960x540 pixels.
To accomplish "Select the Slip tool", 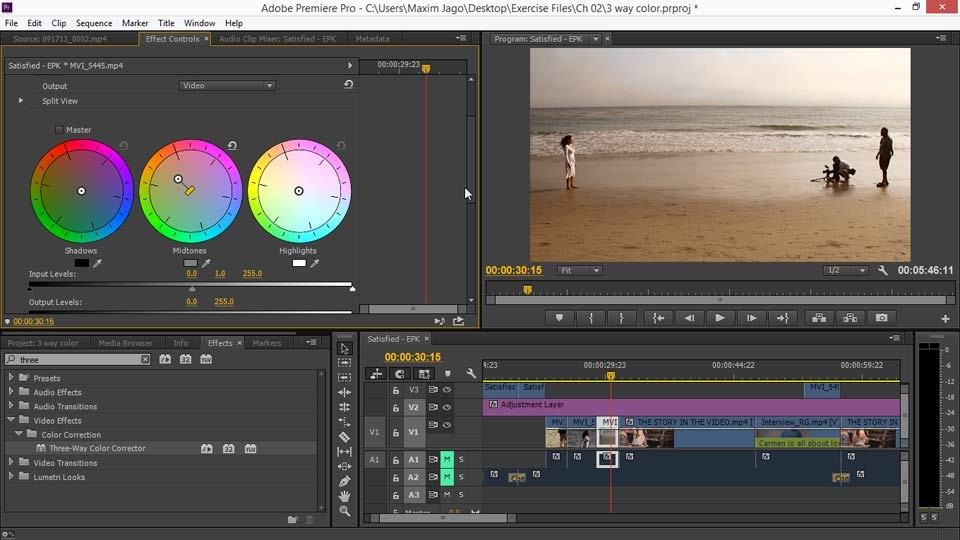I will click(345, 452).
